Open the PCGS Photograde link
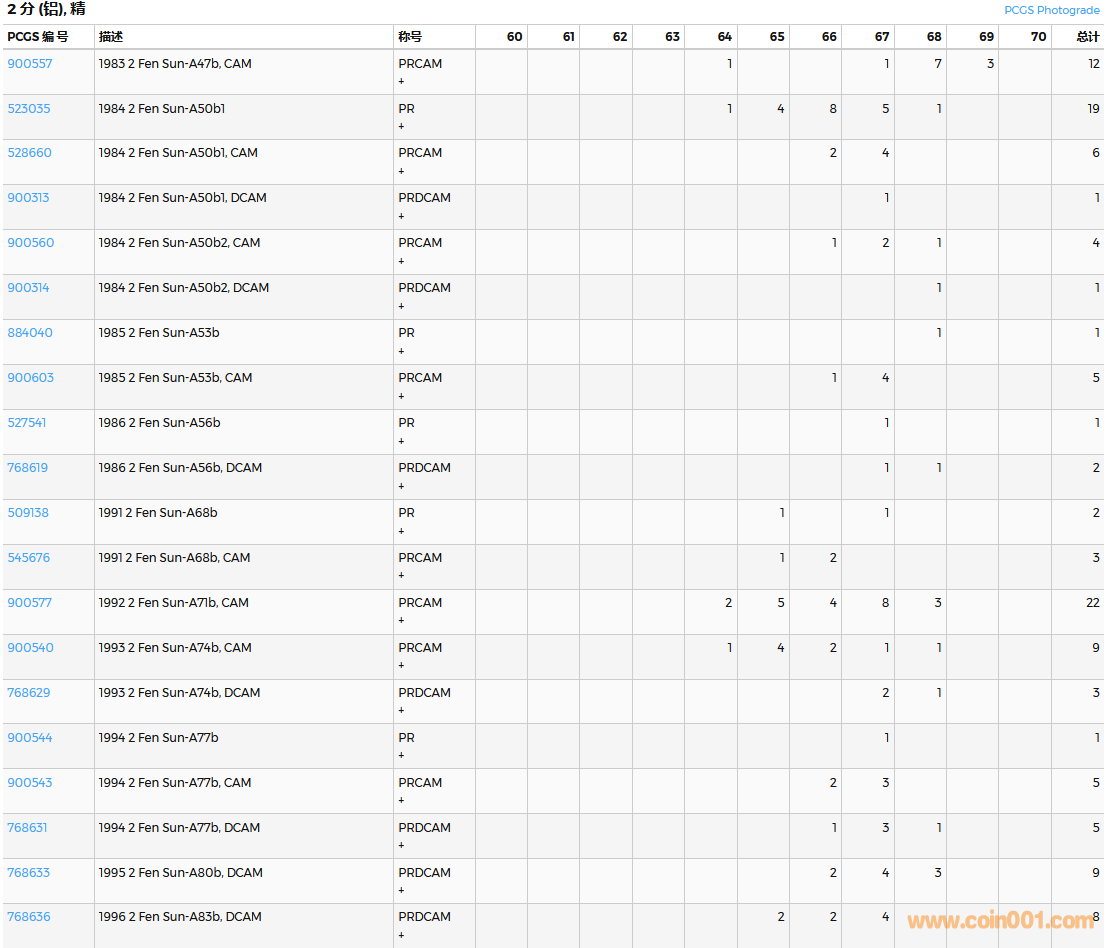The image size is (1107, 948). point(1051,10)
